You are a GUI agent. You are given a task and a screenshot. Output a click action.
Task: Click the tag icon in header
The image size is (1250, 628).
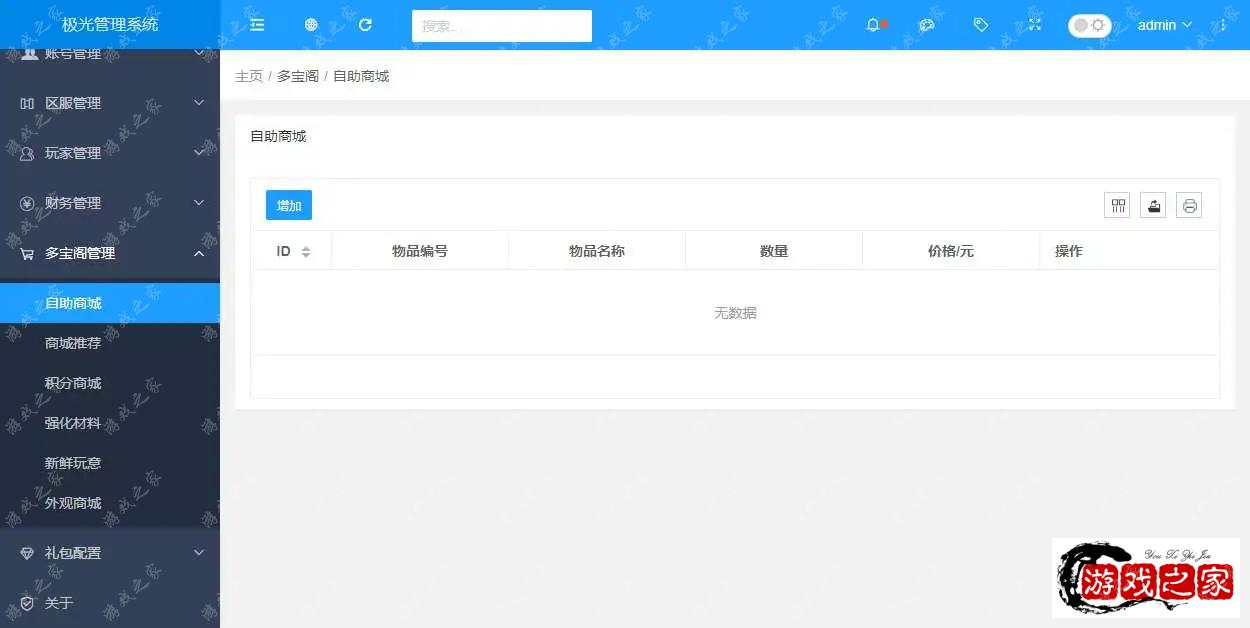click(x=981, y=25)
